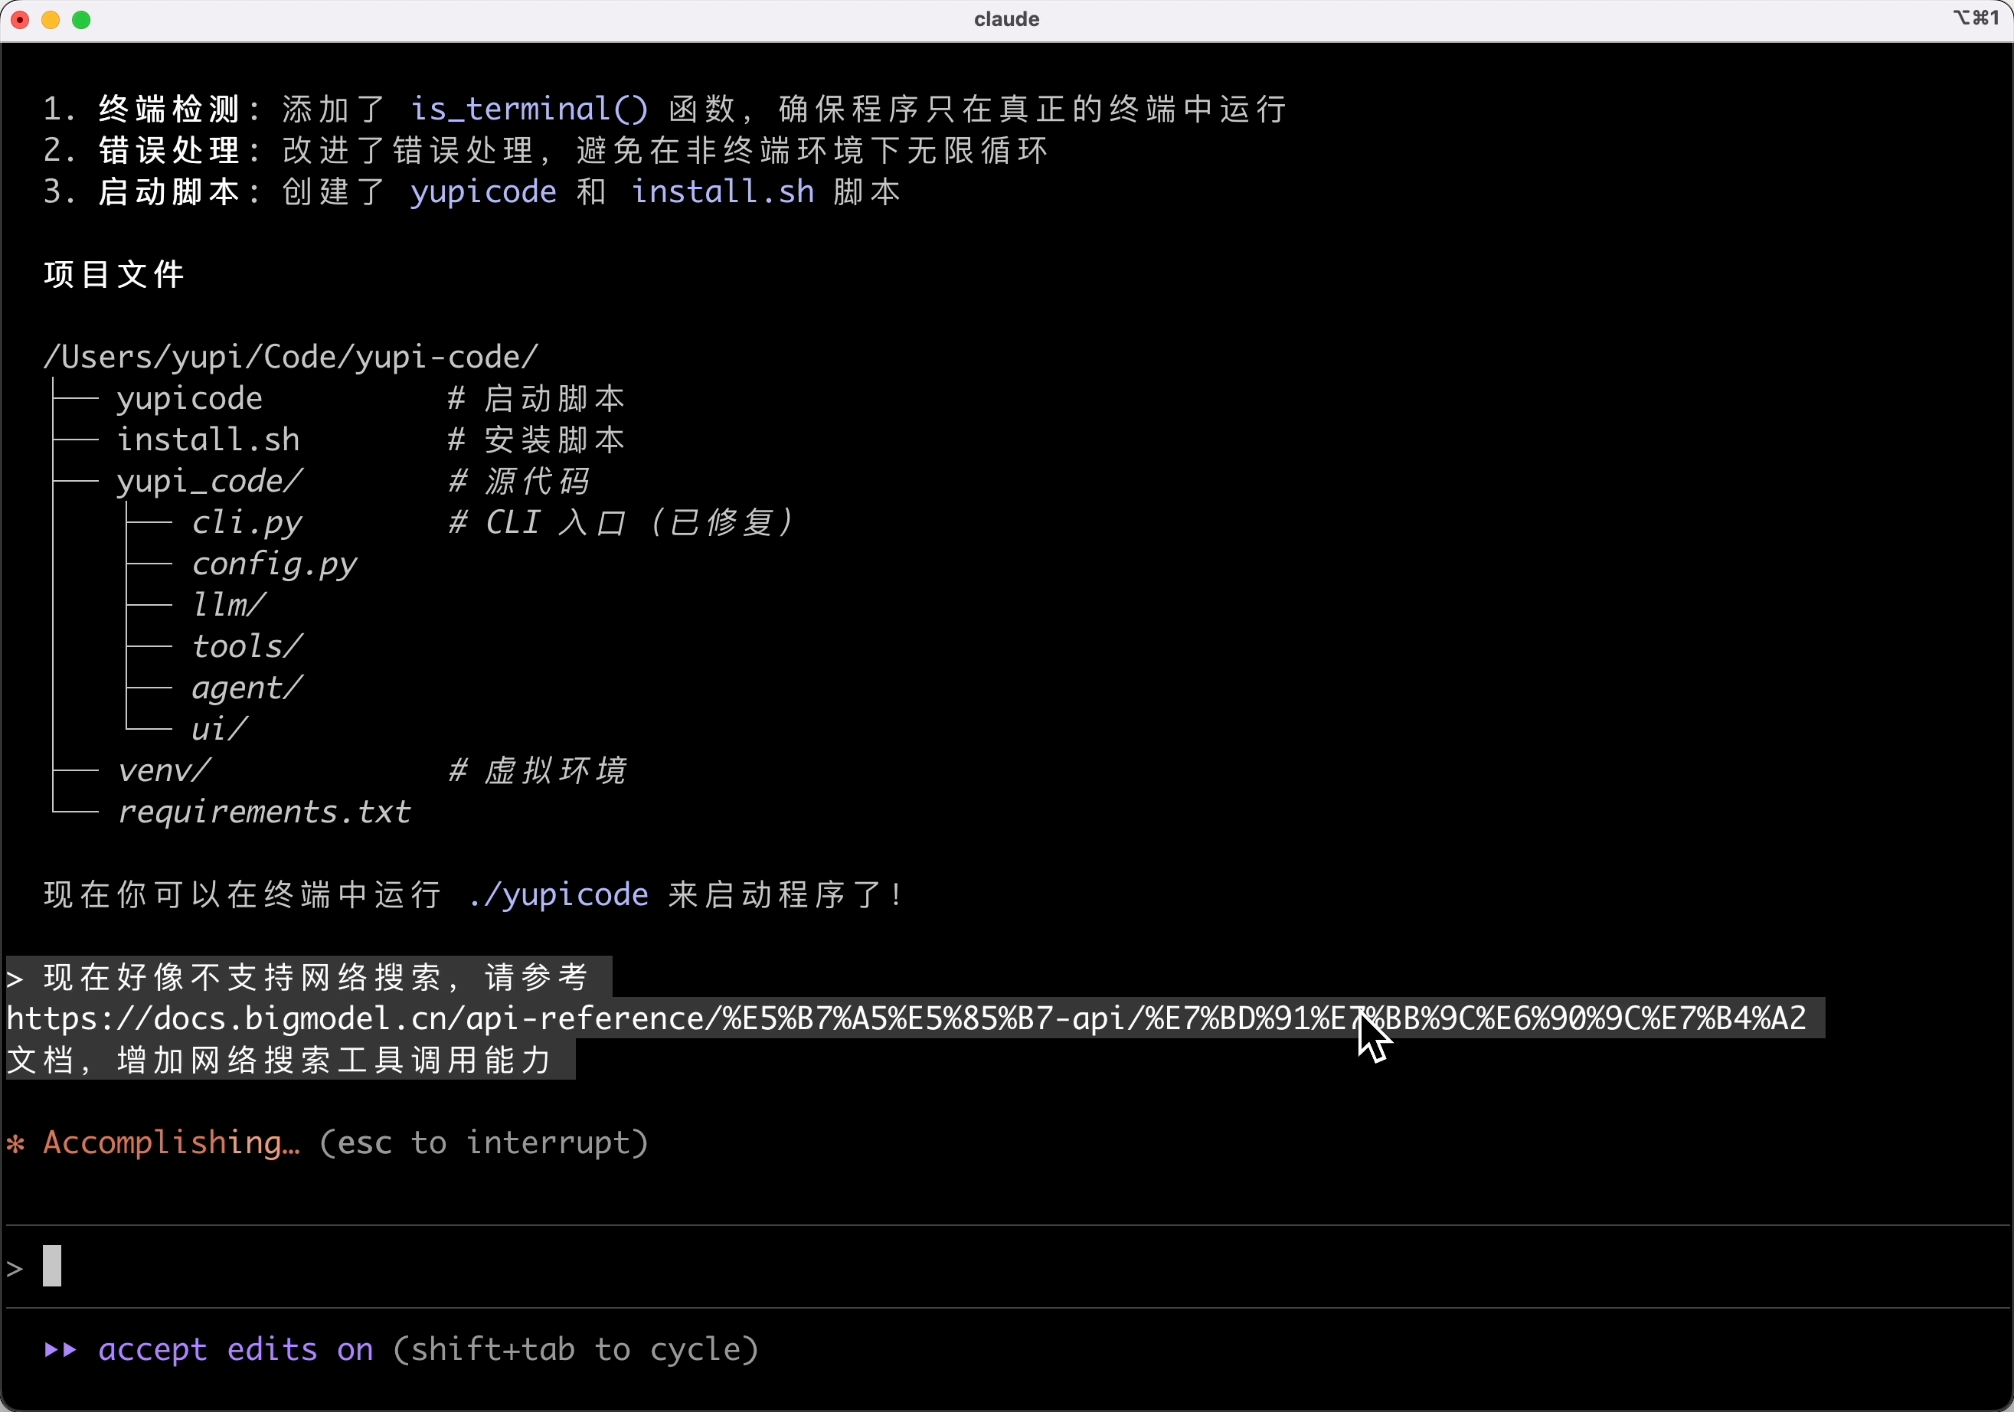Click the esc to interrupt hint
The image size is (2014, 1412).
point(483,1143)
